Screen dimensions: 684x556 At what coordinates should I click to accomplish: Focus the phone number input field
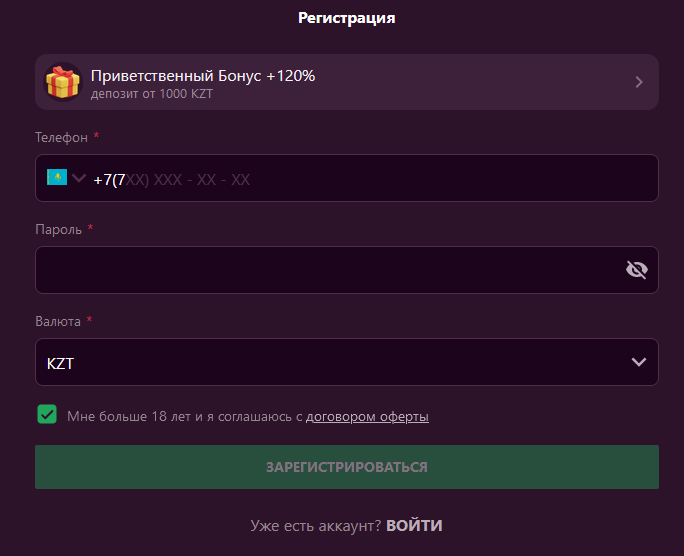347,178
